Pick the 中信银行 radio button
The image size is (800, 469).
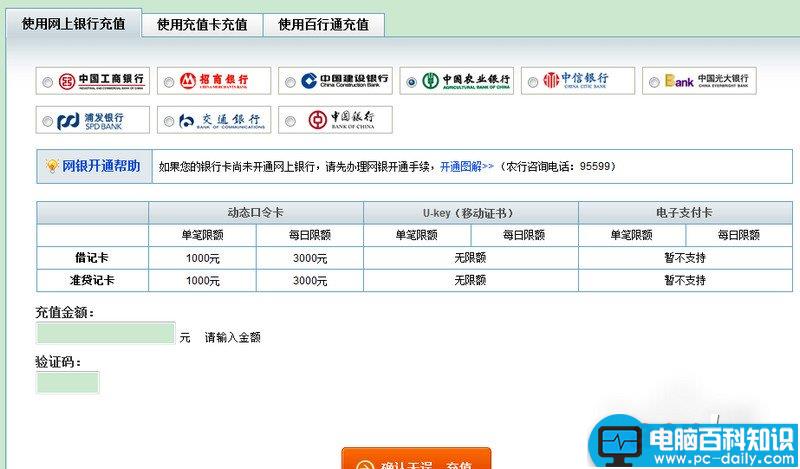click(x=533, y=82)
